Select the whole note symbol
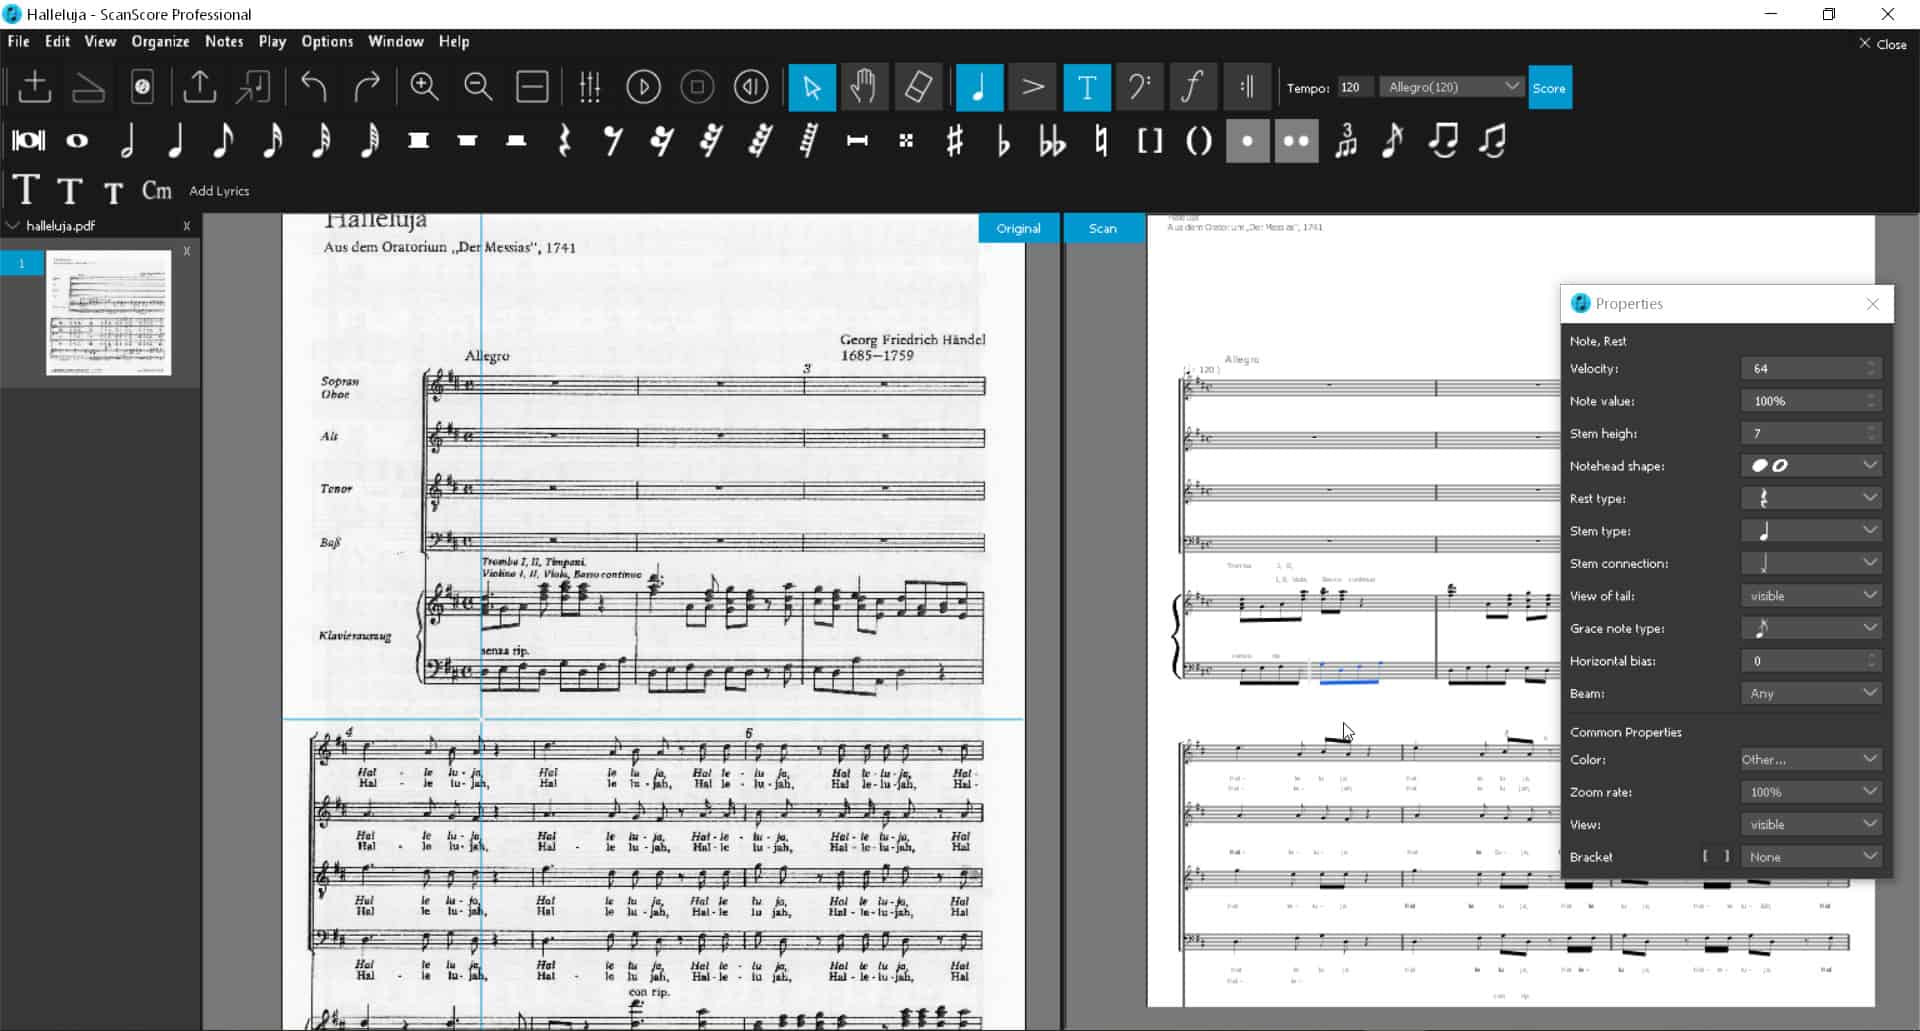Screen dimensions: 1920x1031 tap(77, 141)
